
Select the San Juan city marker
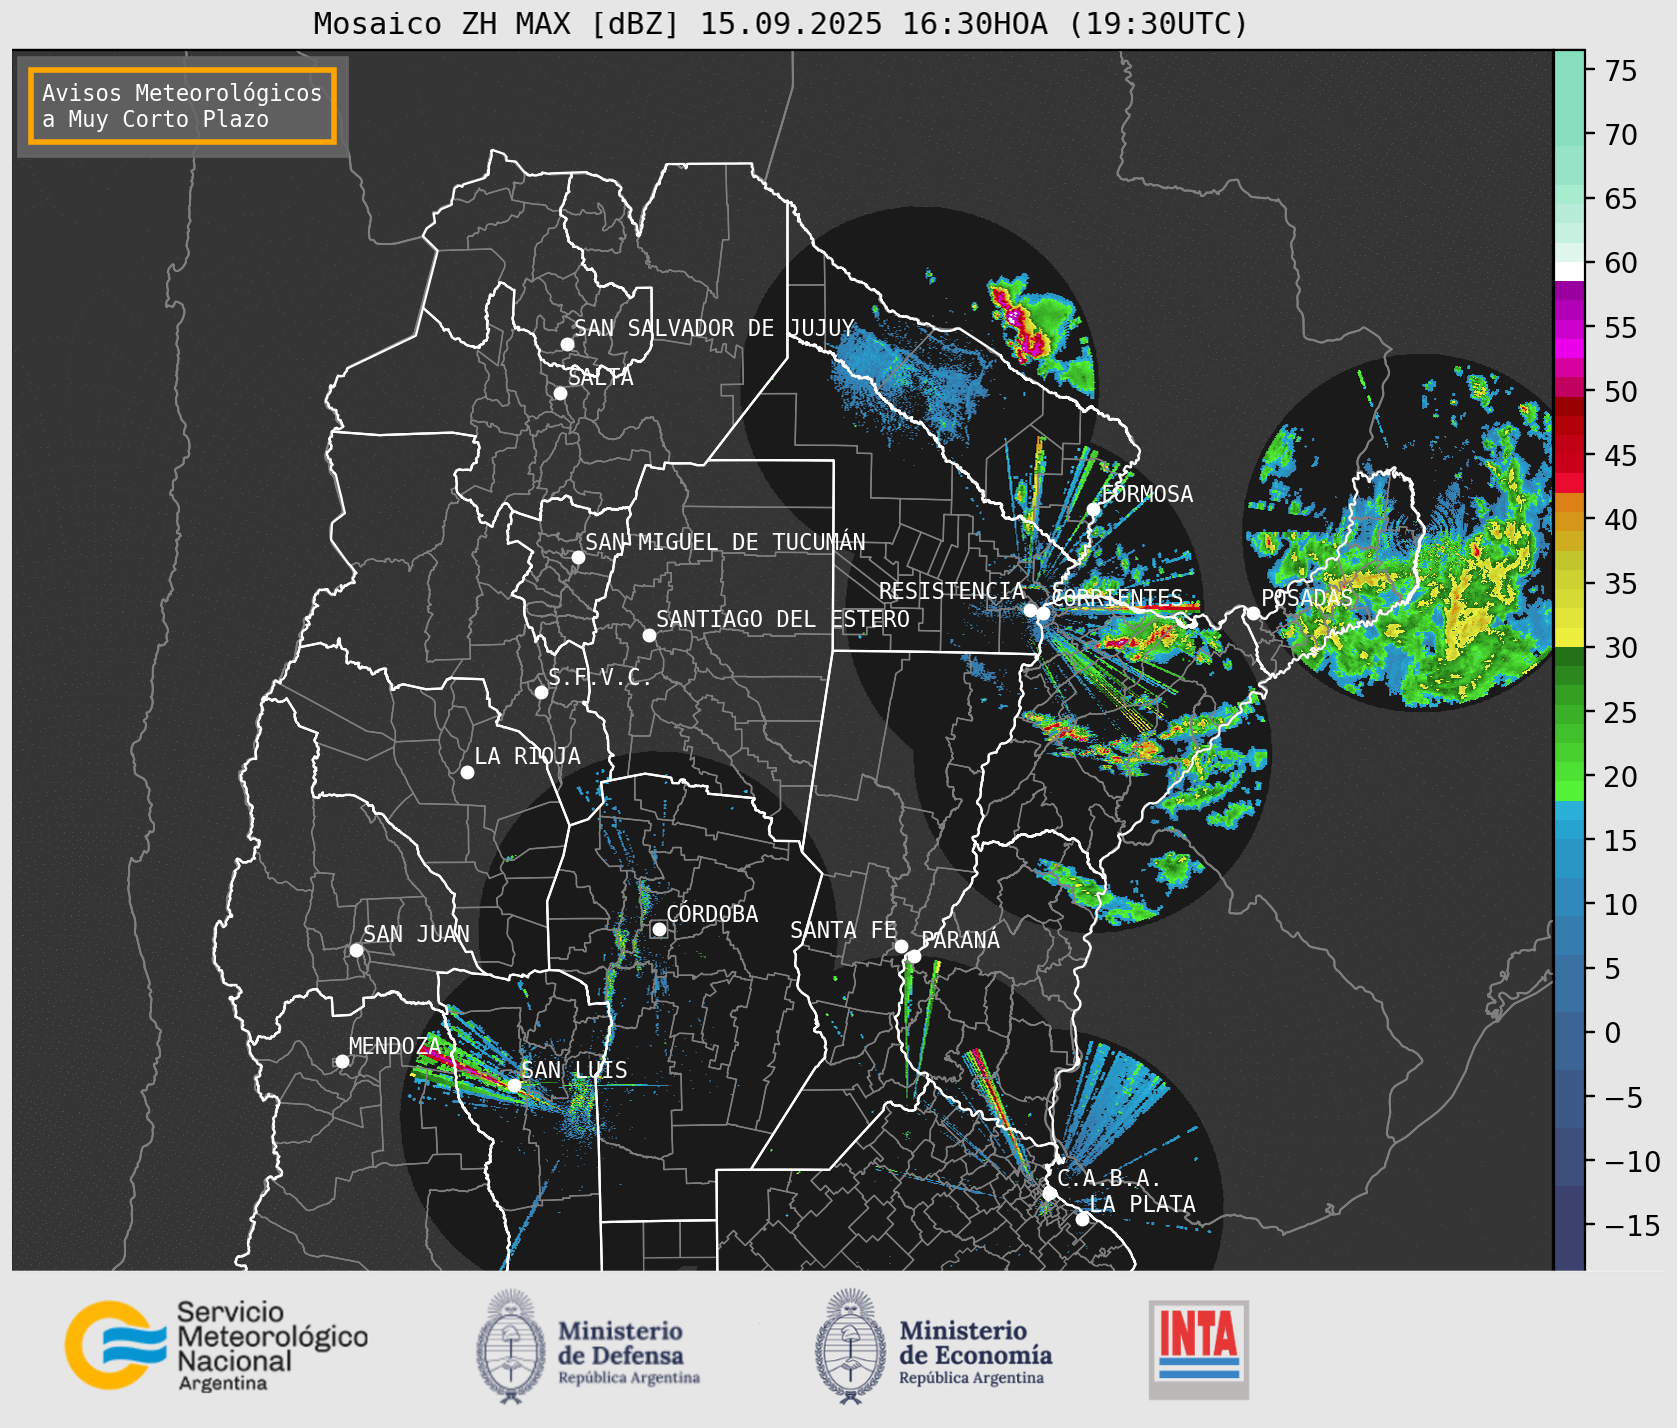click(x=356, y=950)
